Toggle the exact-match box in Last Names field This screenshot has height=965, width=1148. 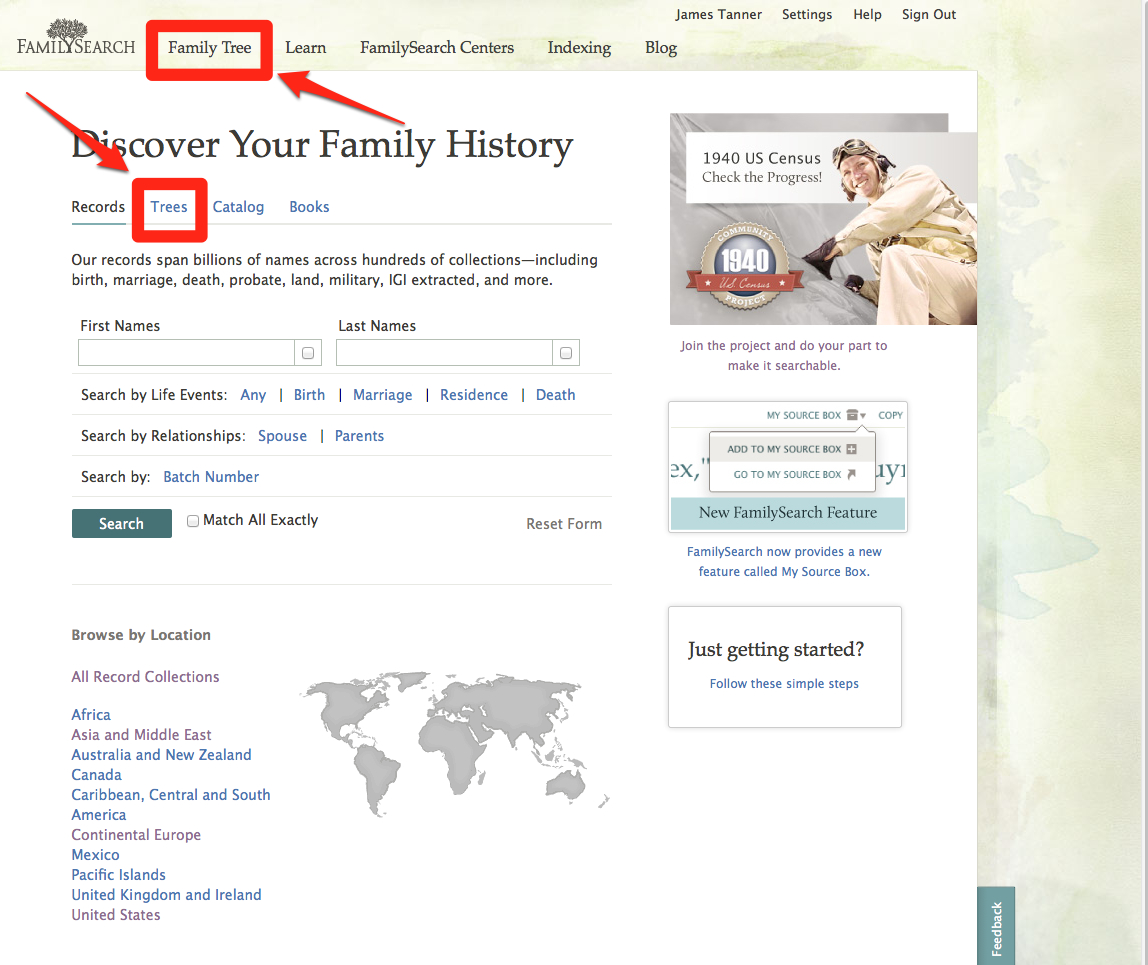(566, 352)
